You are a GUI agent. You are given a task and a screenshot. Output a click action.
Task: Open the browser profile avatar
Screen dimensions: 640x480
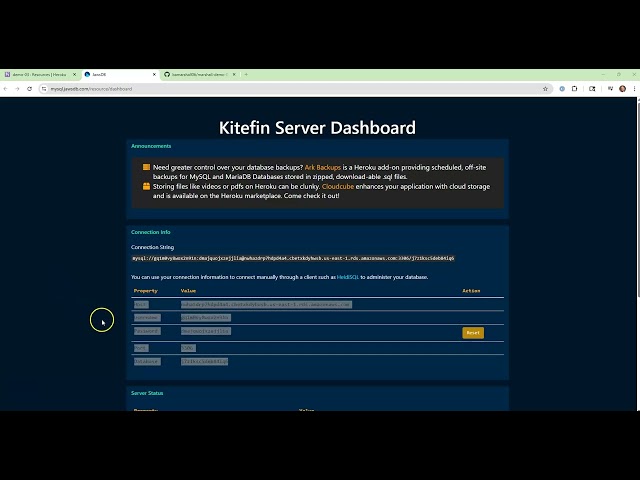point(622,88)
